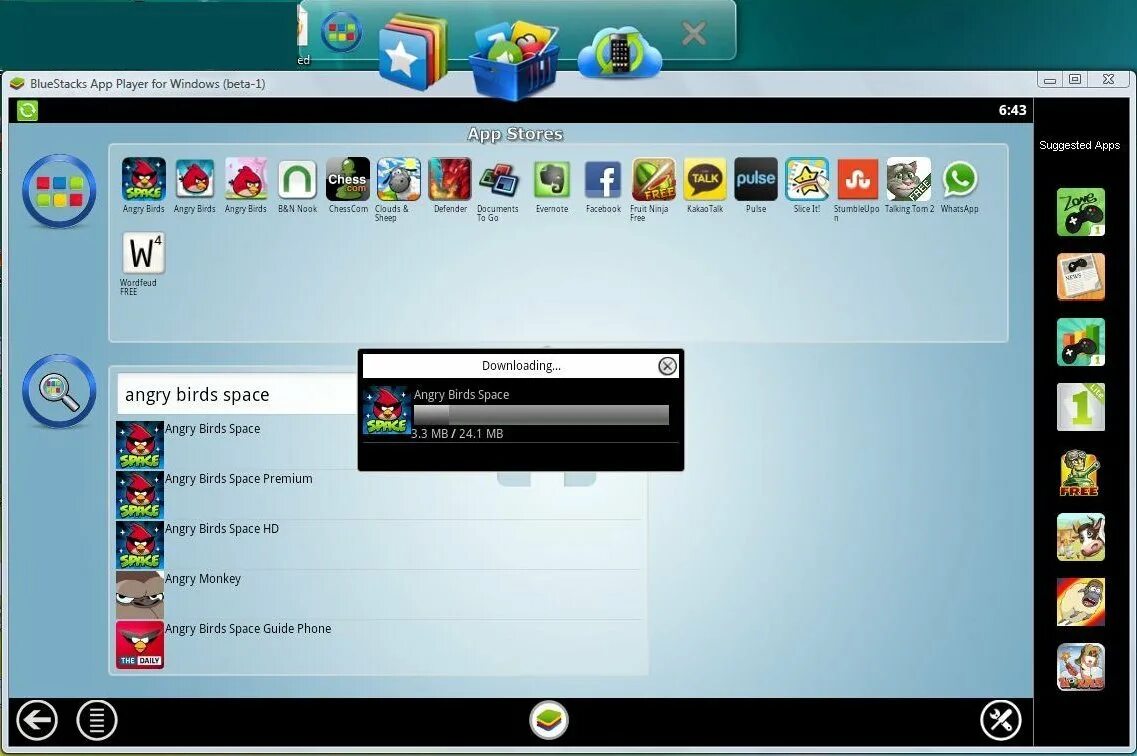The width and height of the screenshot is (1137, 756).
Task: Go back with the arrow button
Action: 36,720
